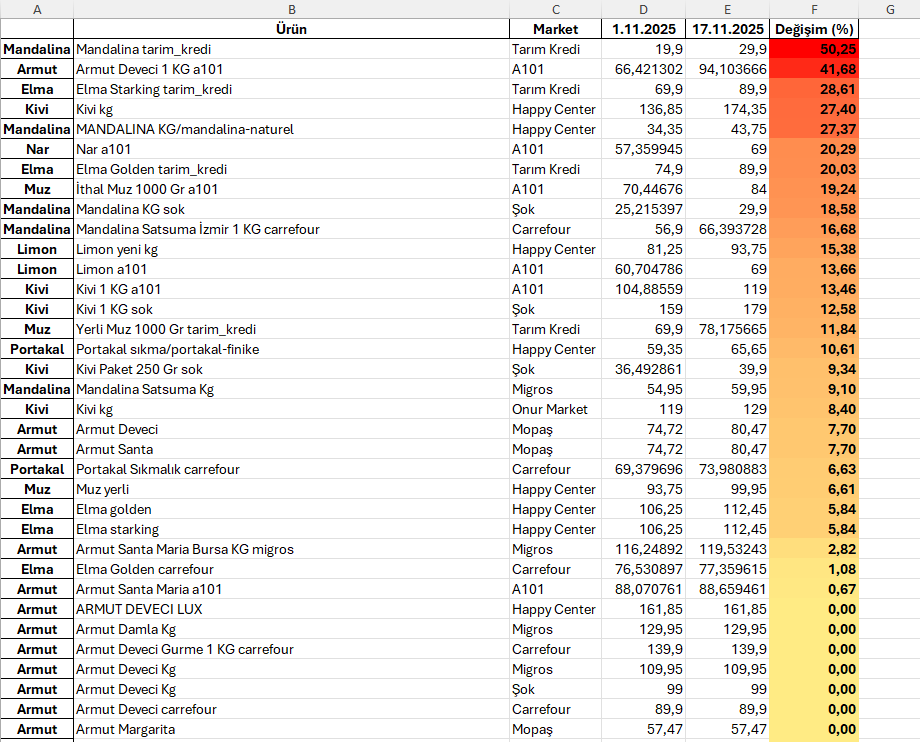Viewport: 920px width, 742px height.
Task: Click the 17.11.2025 header cell
Action: [x=728, y=29]
